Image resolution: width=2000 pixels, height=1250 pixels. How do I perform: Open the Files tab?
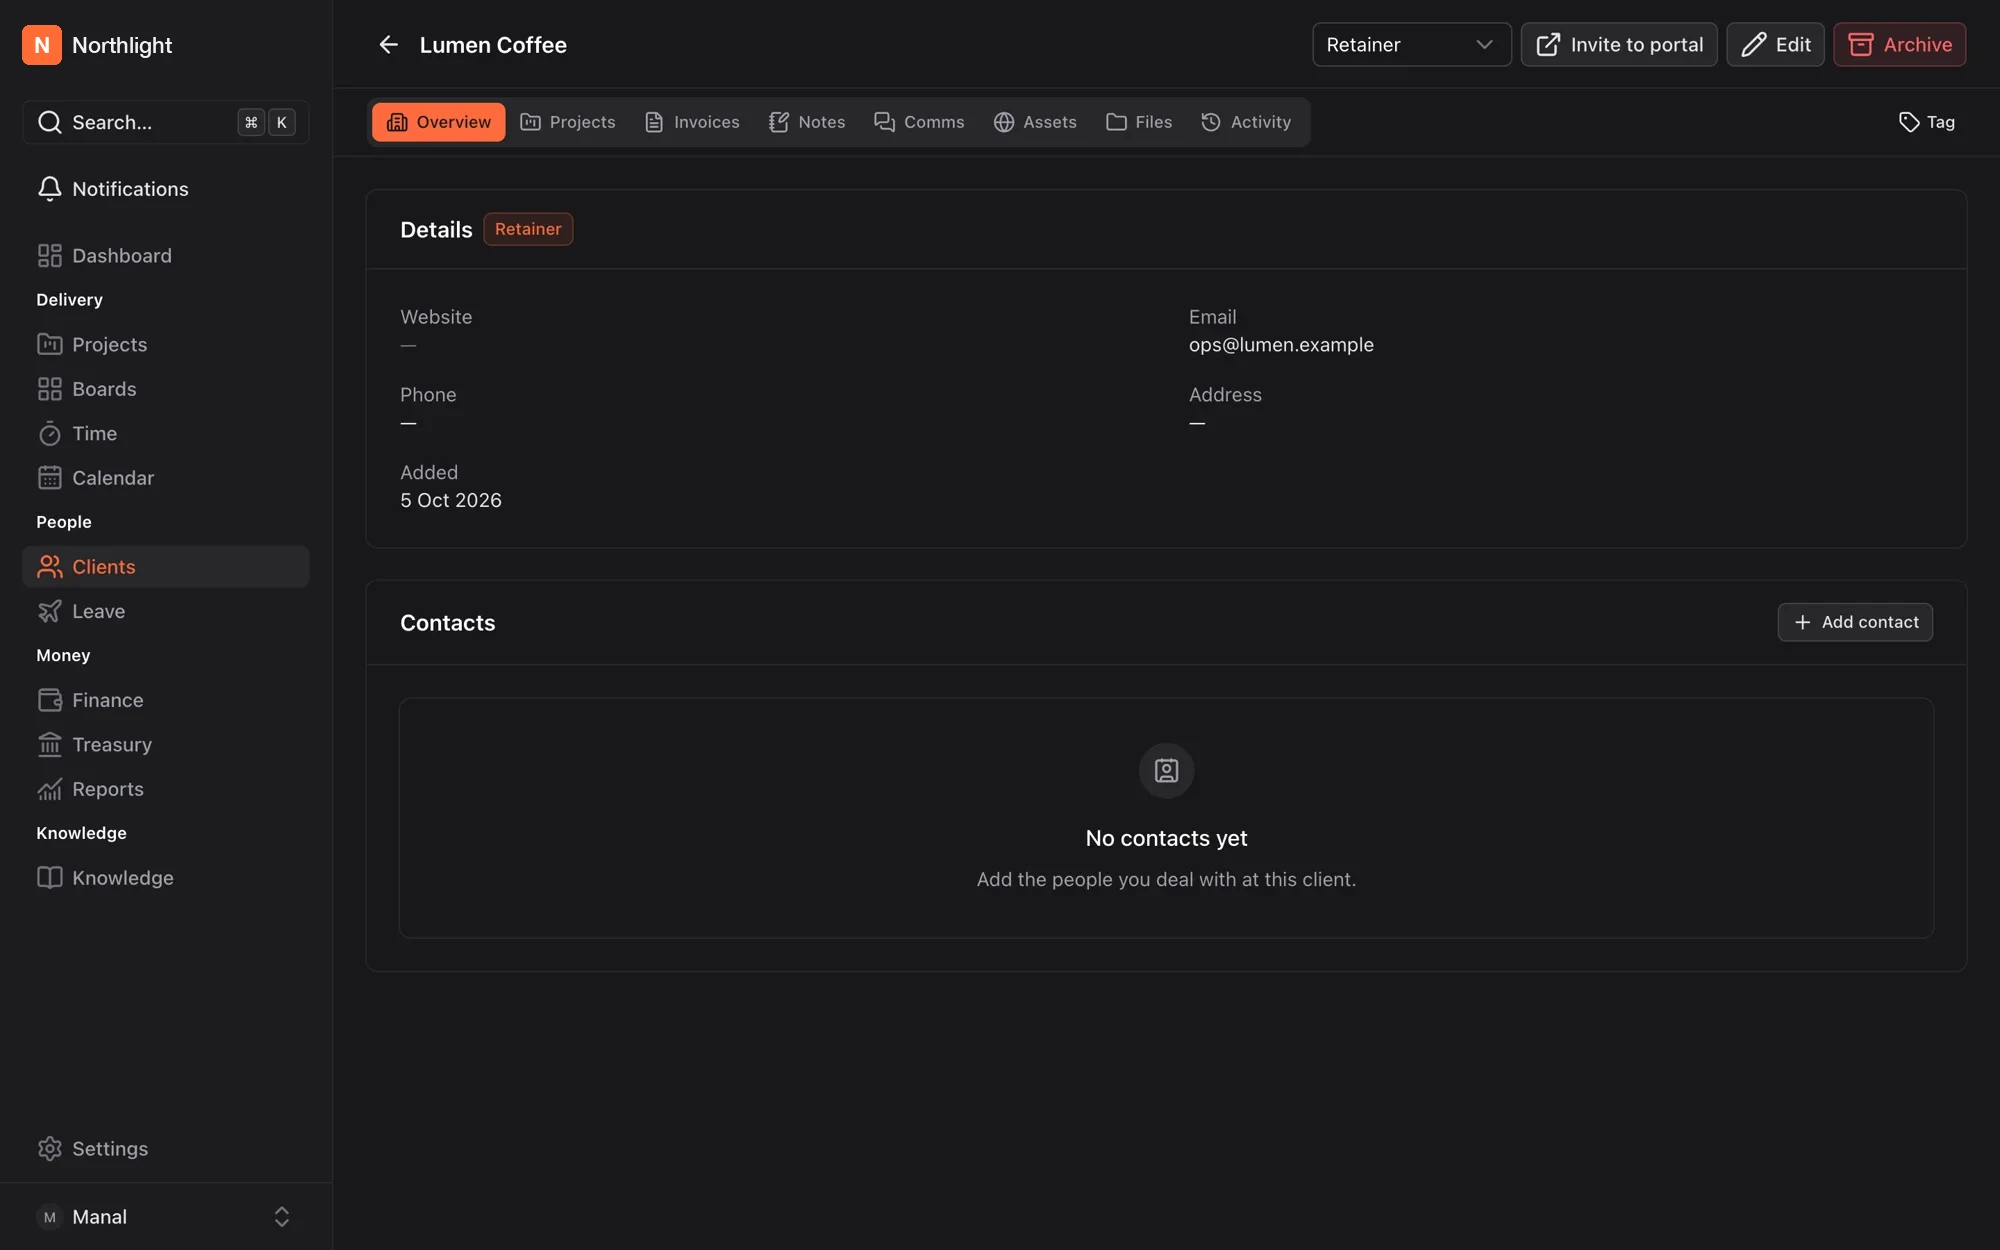[1139, 122]
